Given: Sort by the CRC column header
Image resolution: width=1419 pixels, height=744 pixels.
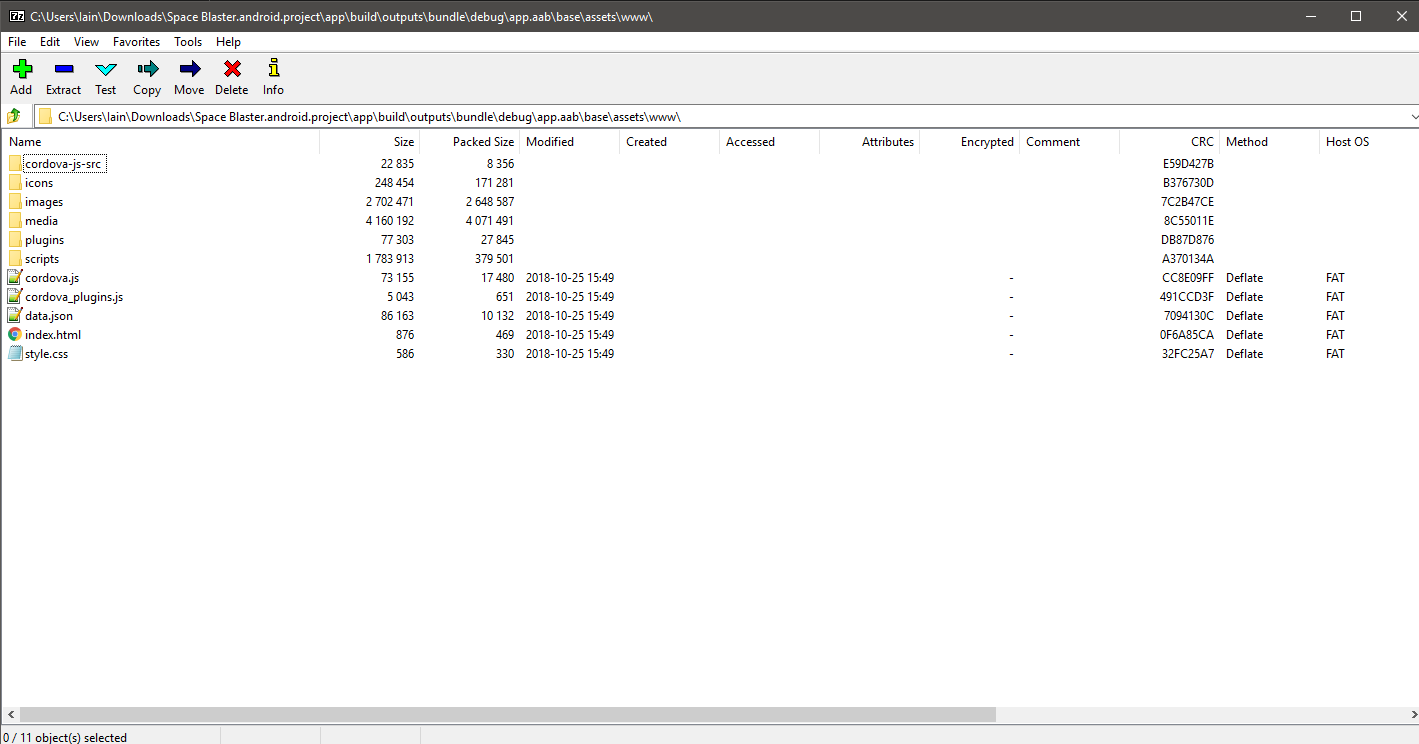Looking at the screenshot, I should coord(1201,142).
